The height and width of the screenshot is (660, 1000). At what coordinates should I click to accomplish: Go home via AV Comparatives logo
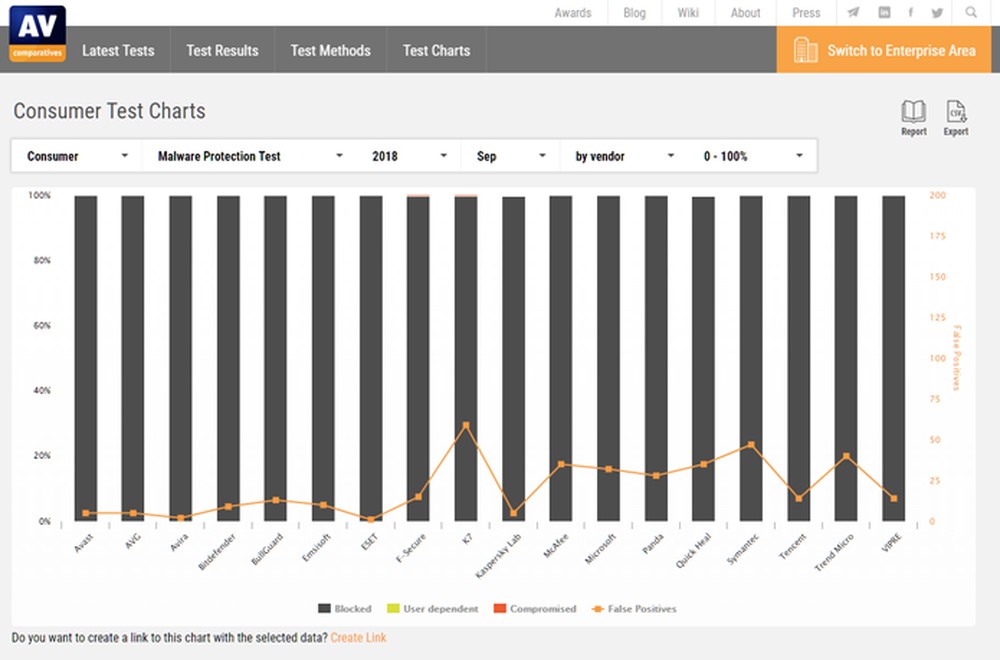(37, 33)
